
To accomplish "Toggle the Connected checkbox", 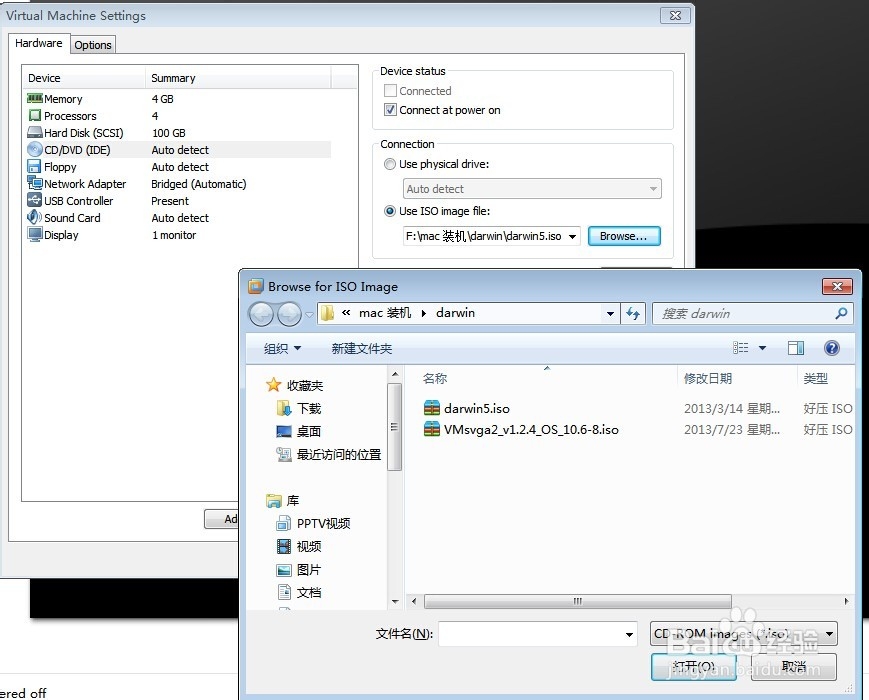I will pyautogui.click(x=390, y=90).
